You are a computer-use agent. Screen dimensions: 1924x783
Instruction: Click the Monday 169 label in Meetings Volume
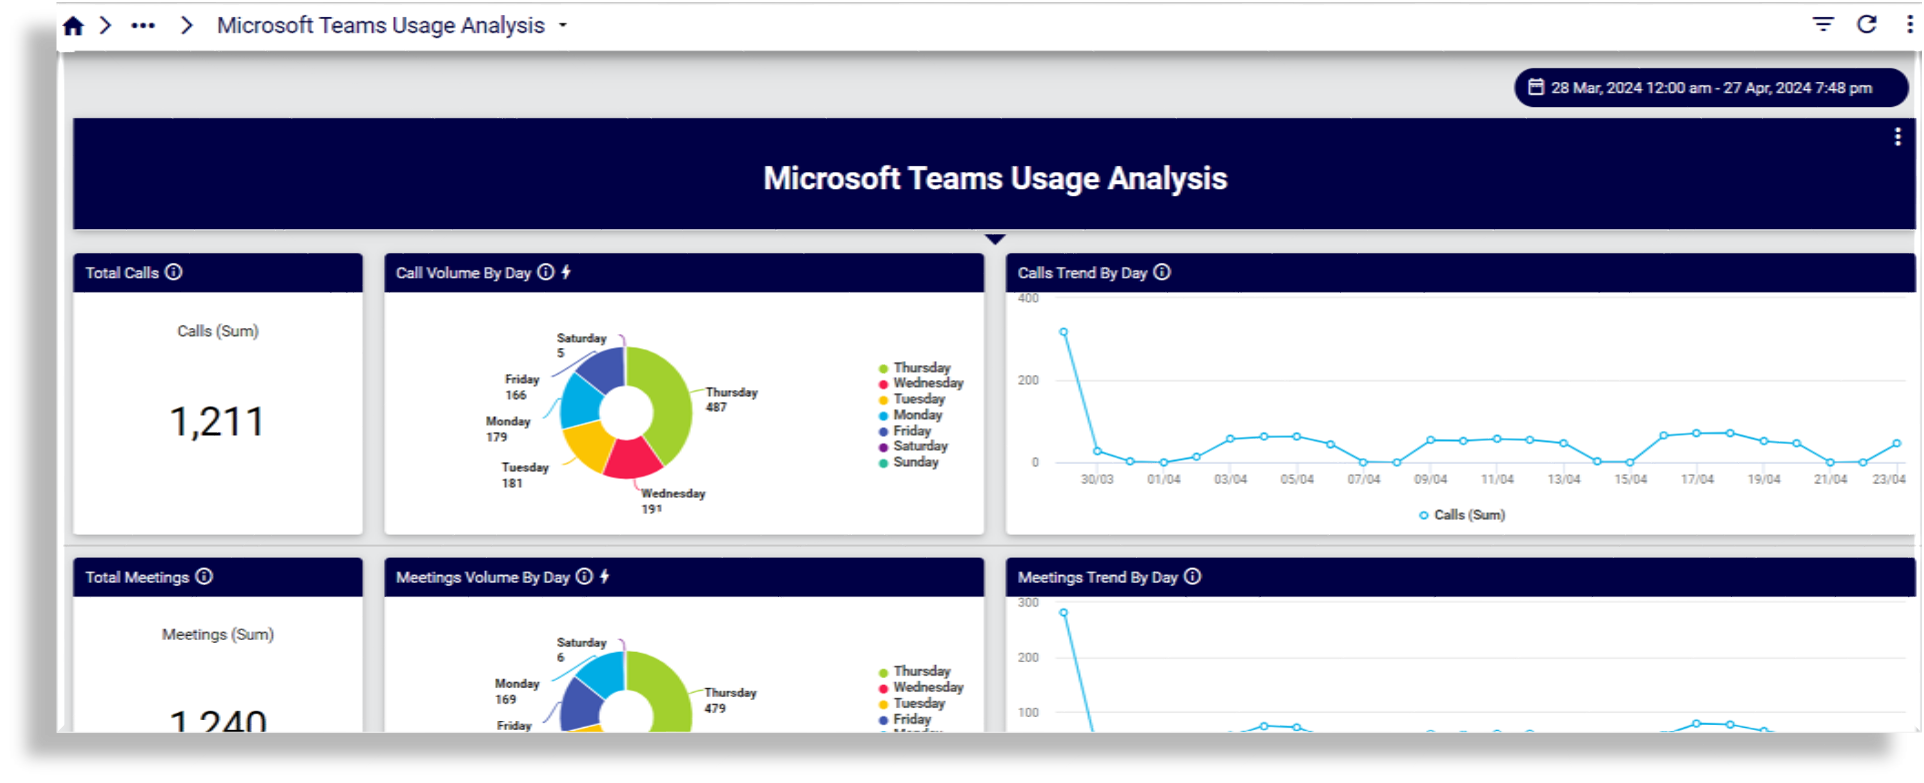pyautogui.click(x=516, y=691)
